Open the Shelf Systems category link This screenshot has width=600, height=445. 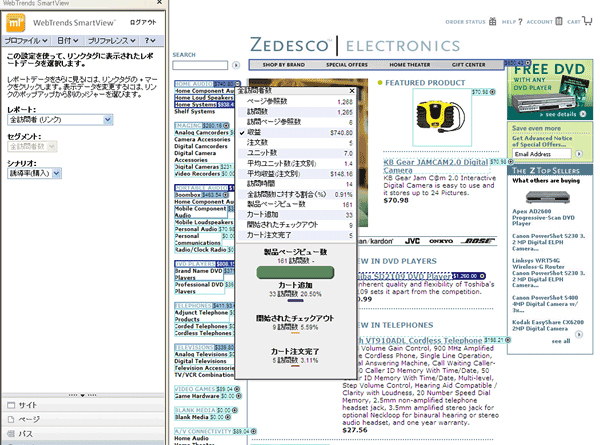[x=195, y=111]
